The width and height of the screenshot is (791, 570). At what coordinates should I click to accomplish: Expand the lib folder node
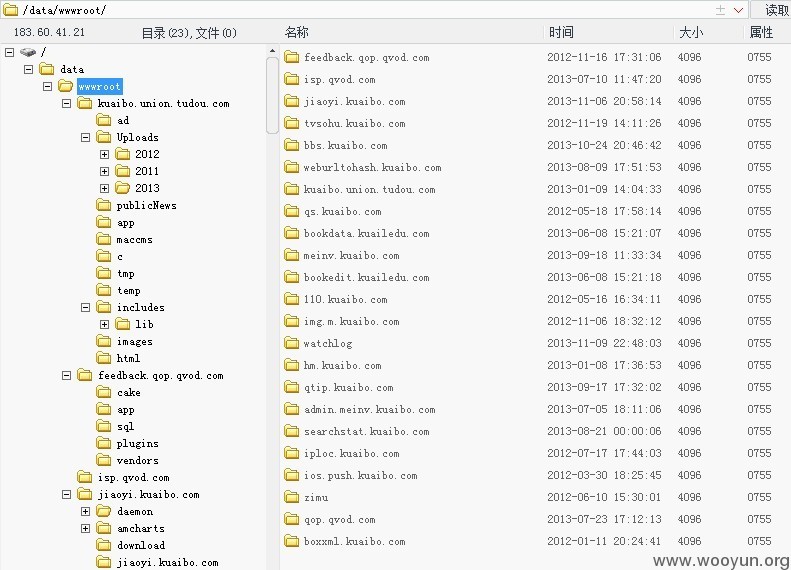click(x=104, y=324)
